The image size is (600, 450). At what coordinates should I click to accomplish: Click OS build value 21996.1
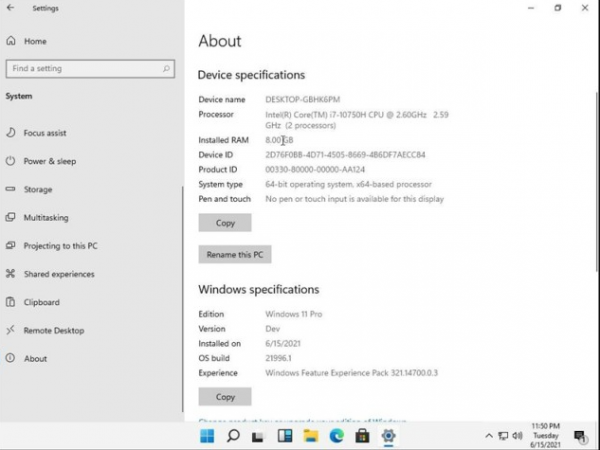coord(278,358)
